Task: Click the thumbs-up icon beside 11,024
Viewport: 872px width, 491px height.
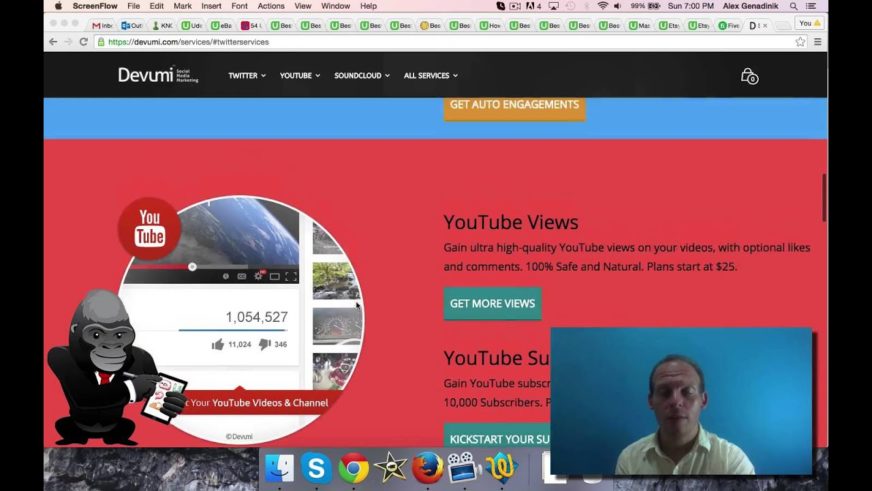Action: tap(217, 344)
